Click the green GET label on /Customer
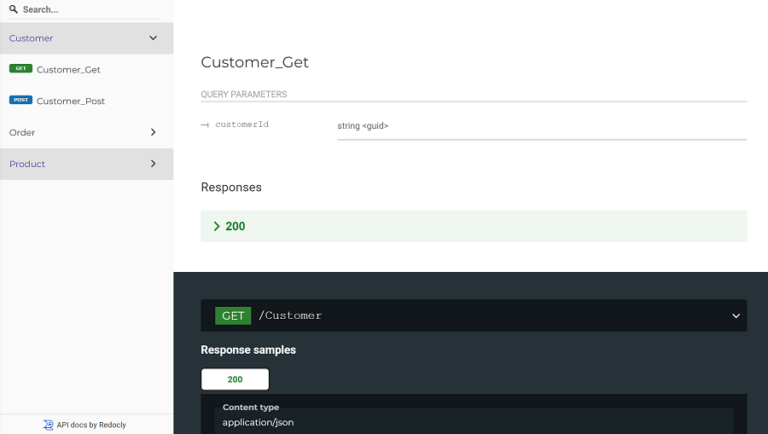Screen dimensions: 768x434 pos(233,316)
